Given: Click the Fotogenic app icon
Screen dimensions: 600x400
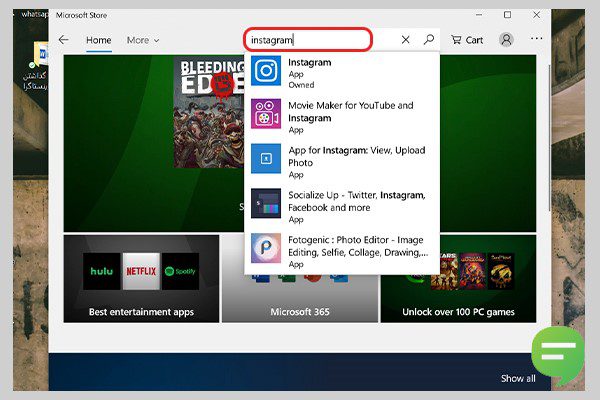Looking at the screenshot, I should point(266,248).
